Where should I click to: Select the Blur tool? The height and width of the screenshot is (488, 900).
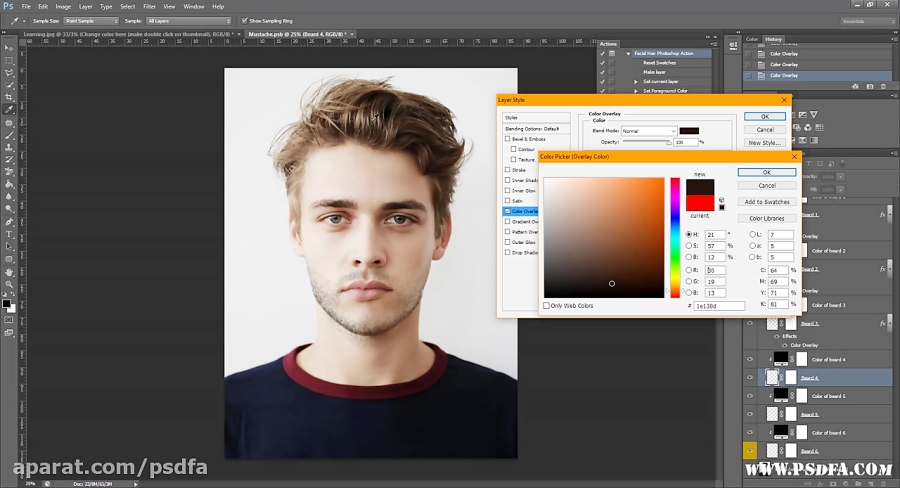point(9,196)
